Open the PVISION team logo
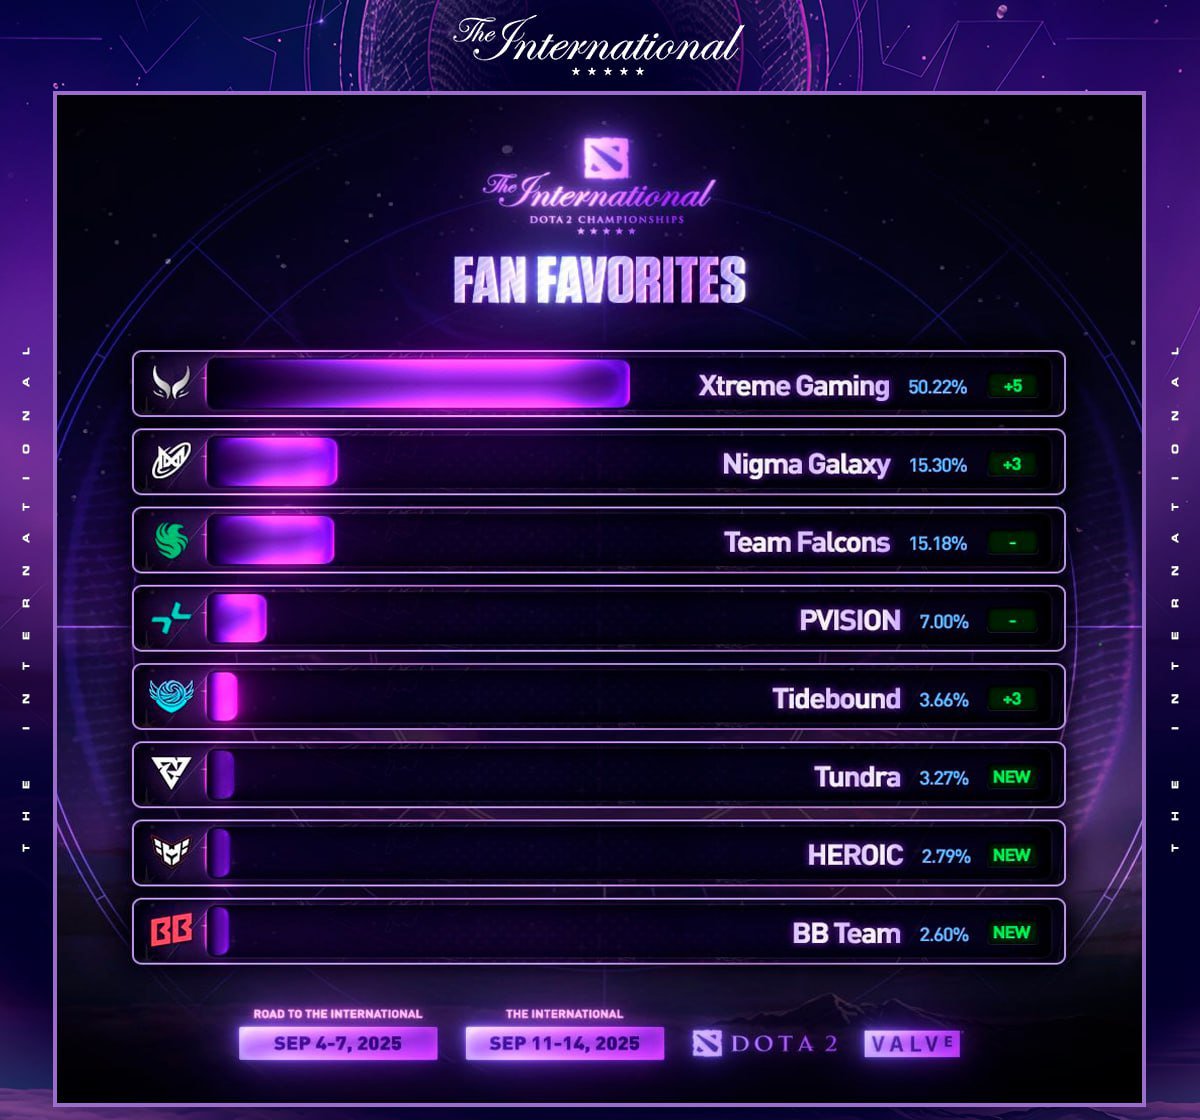Viewport: 1200px width, 1120px height. [x=170, y=620]
